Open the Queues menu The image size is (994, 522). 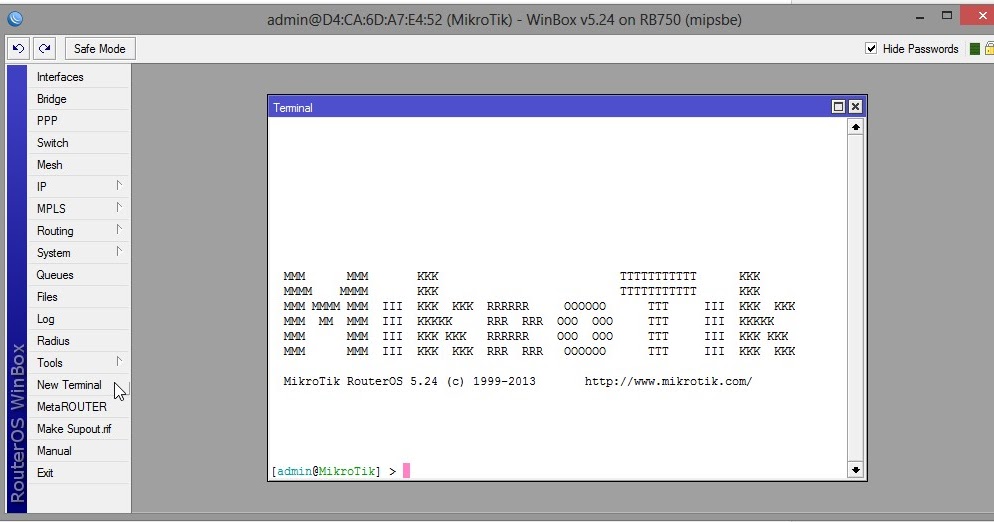[x=79, y=275]
